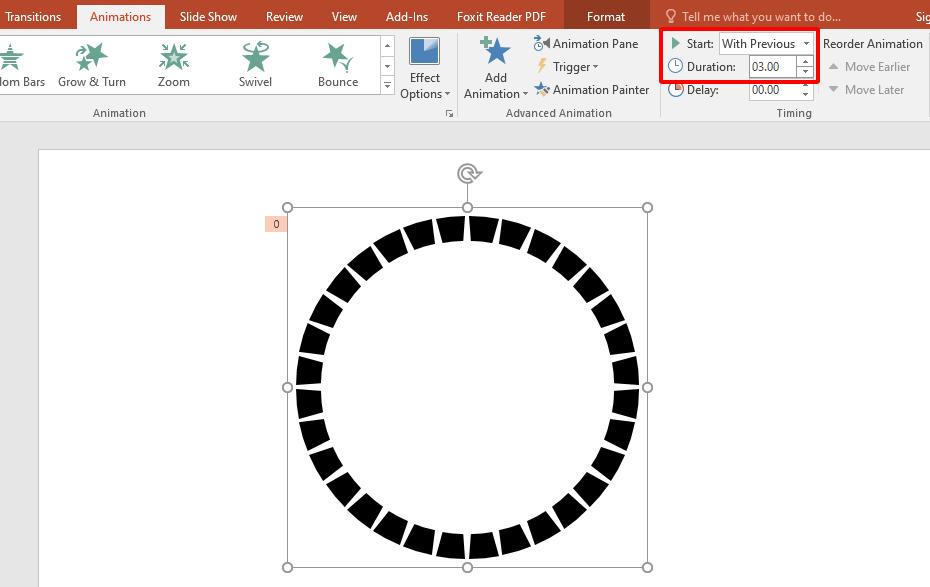Click the animation number badge on the slide
Viewport: 930px width, 587px height.
pyautogui.click(x=275, y=223)
